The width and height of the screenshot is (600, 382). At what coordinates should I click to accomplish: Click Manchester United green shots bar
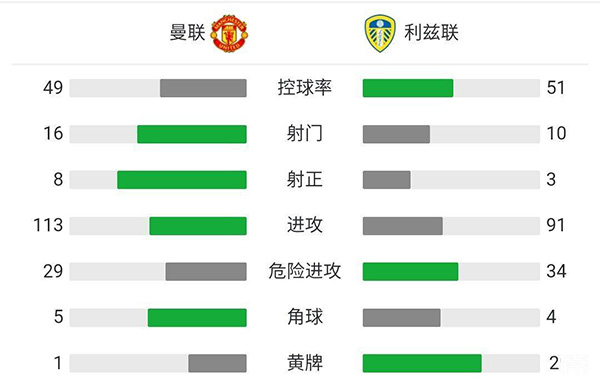(x=192, y=134)
